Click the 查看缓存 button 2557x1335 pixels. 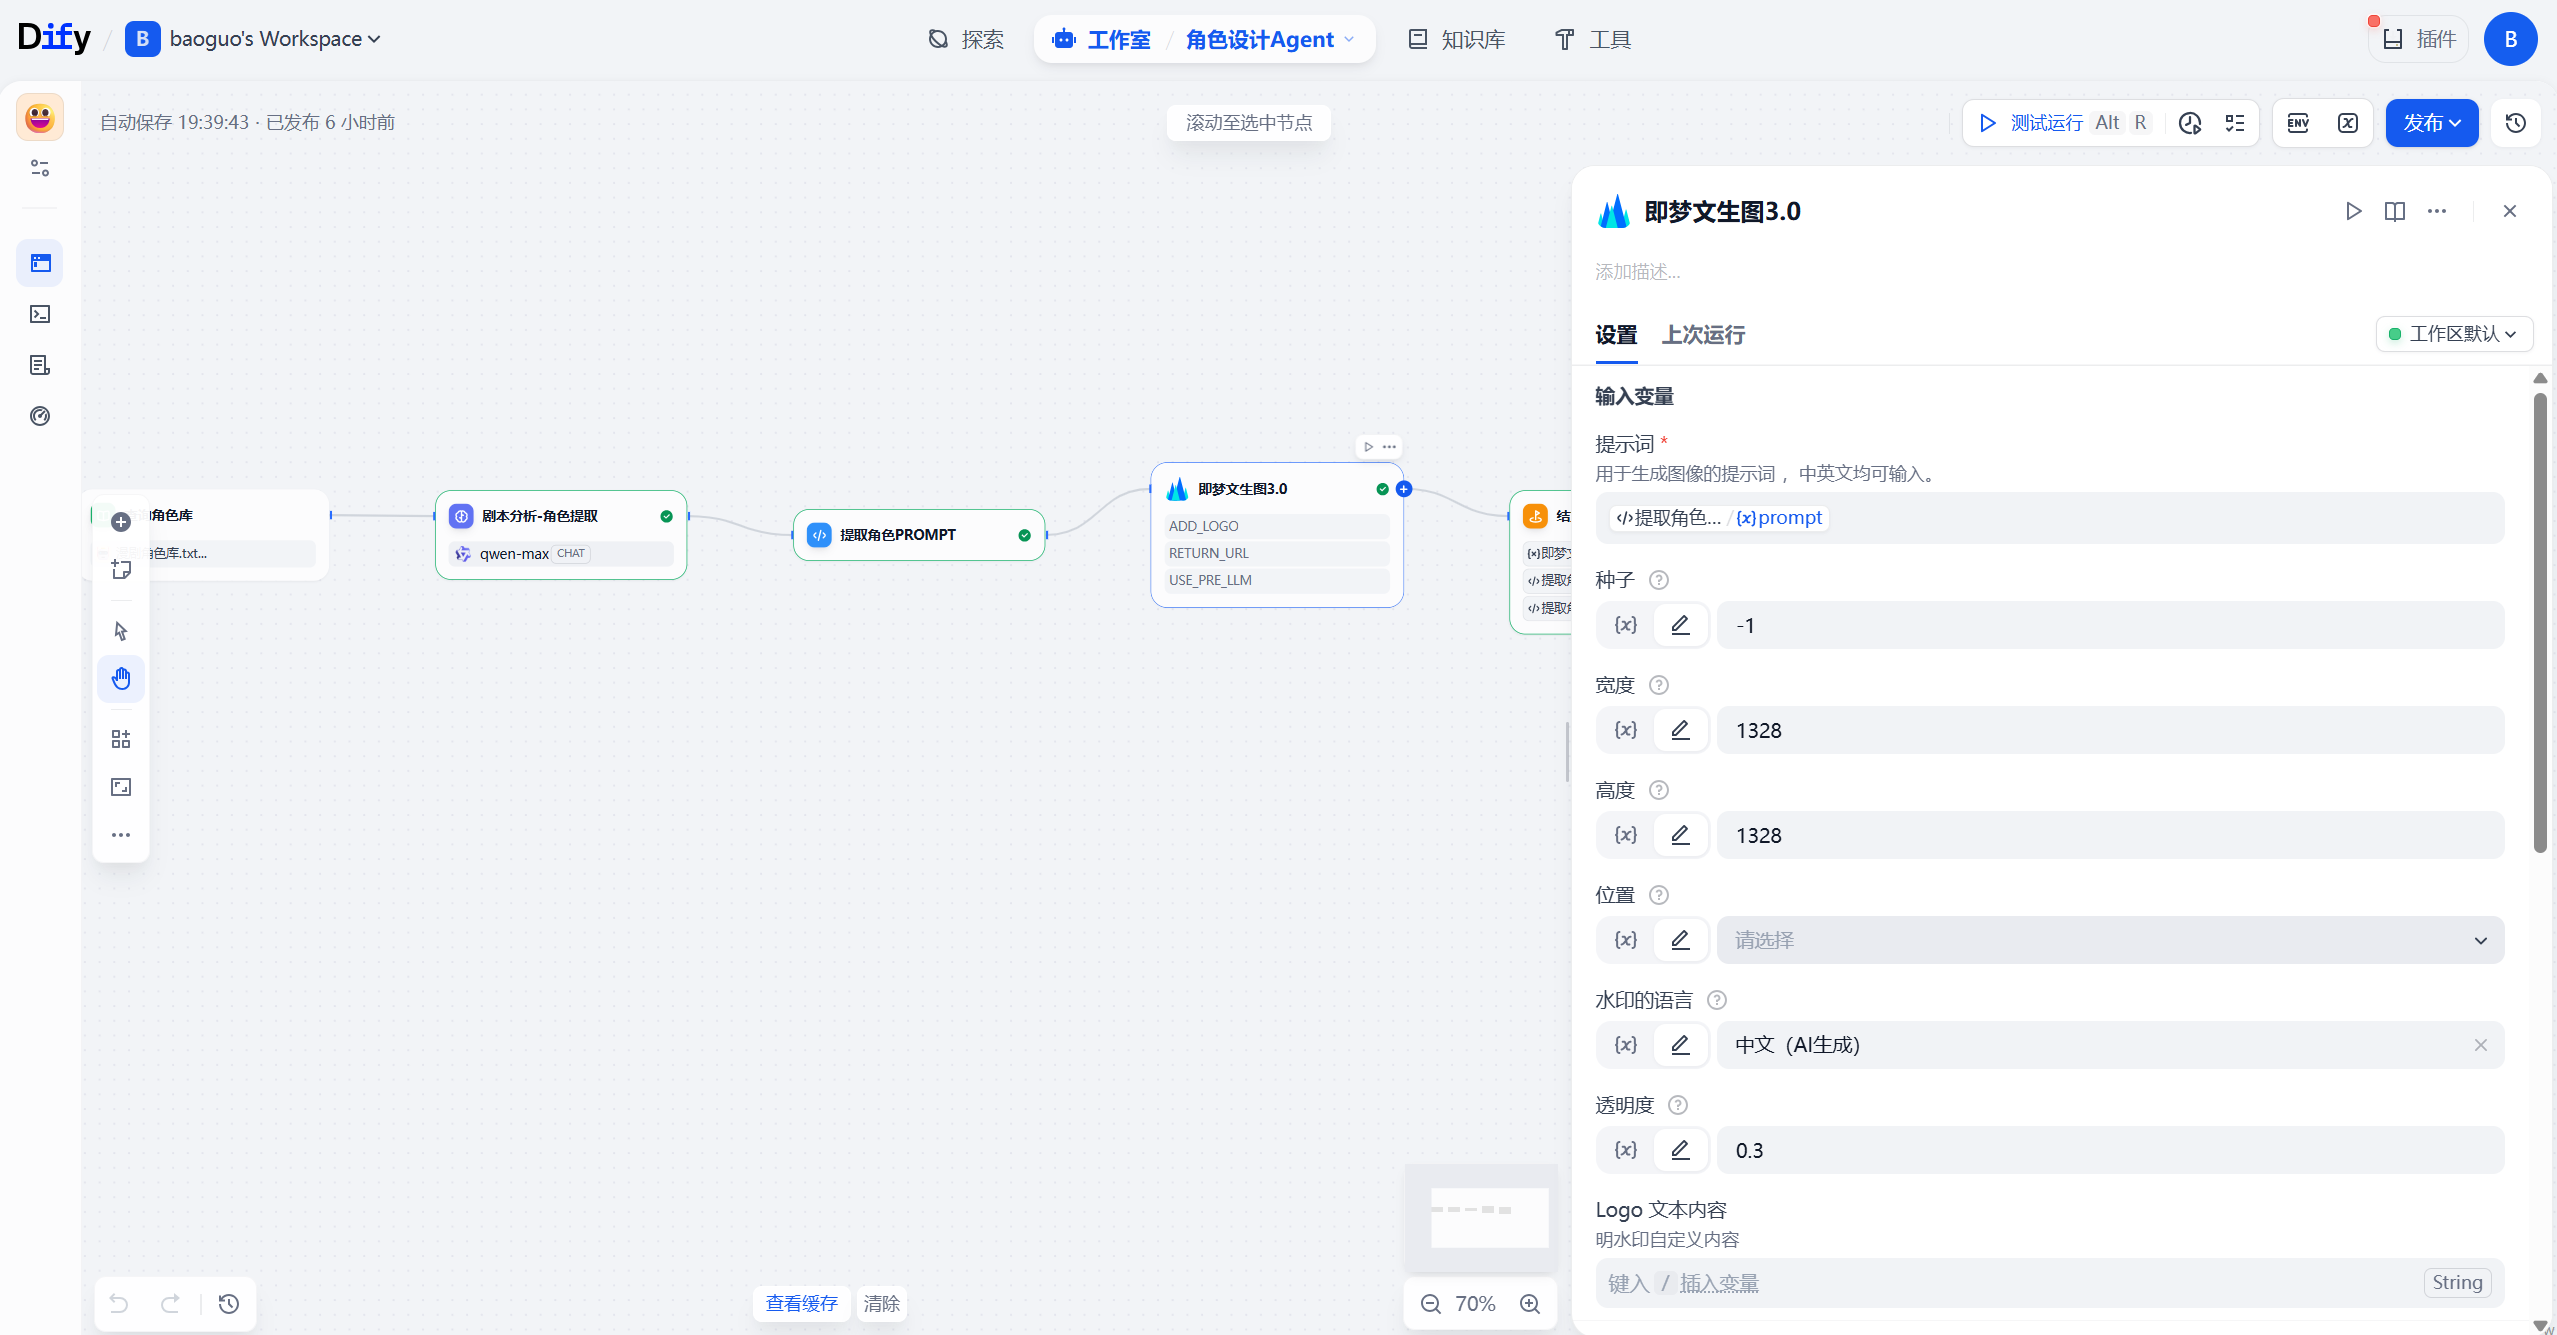(802, 1303)
